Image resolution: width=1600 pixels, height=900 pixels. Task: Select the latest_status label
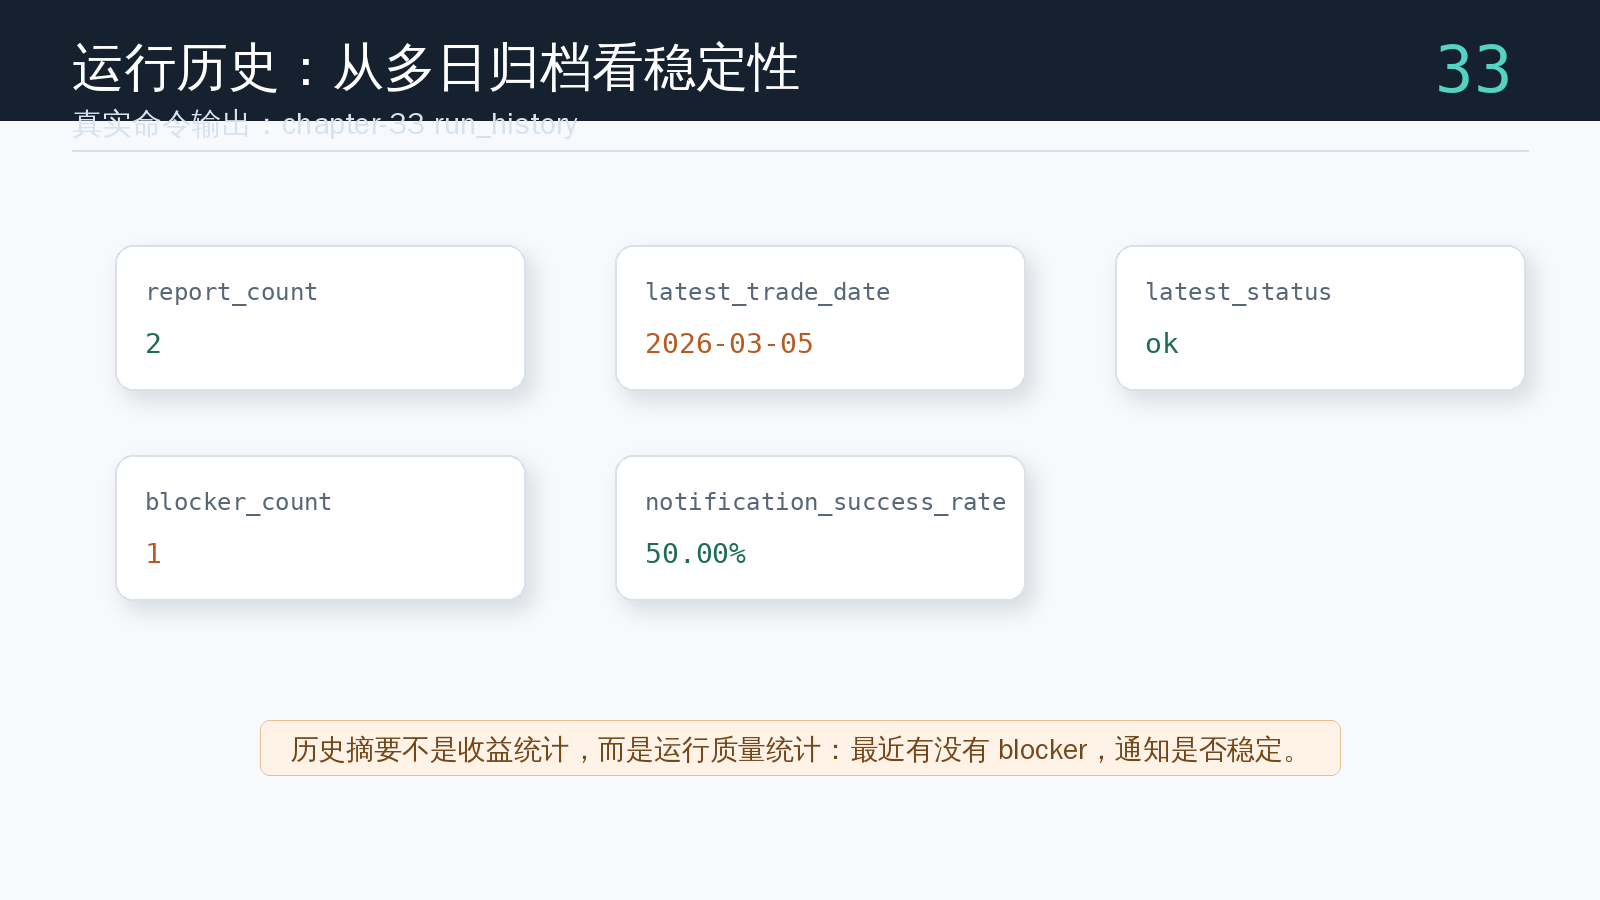pos(1238,292)
